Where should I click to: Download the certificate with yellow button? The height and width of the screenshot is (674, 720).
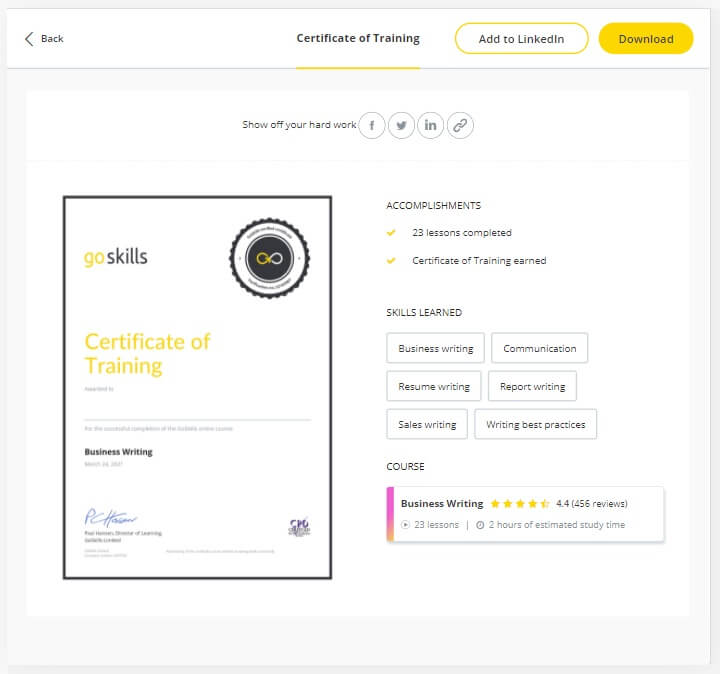pos(645,39)
